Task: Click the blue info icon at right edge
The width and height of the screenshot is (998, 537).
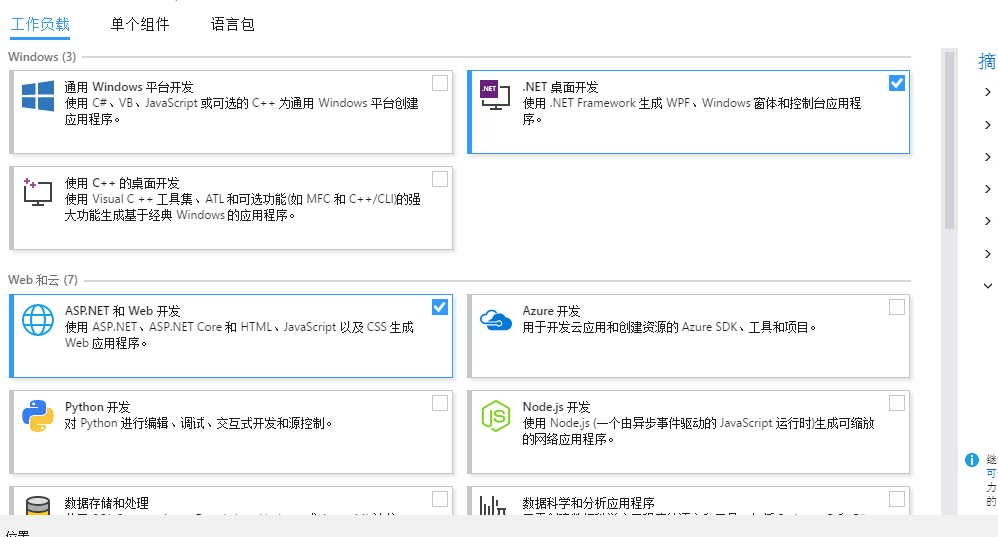Action: (x=971, y=459)
